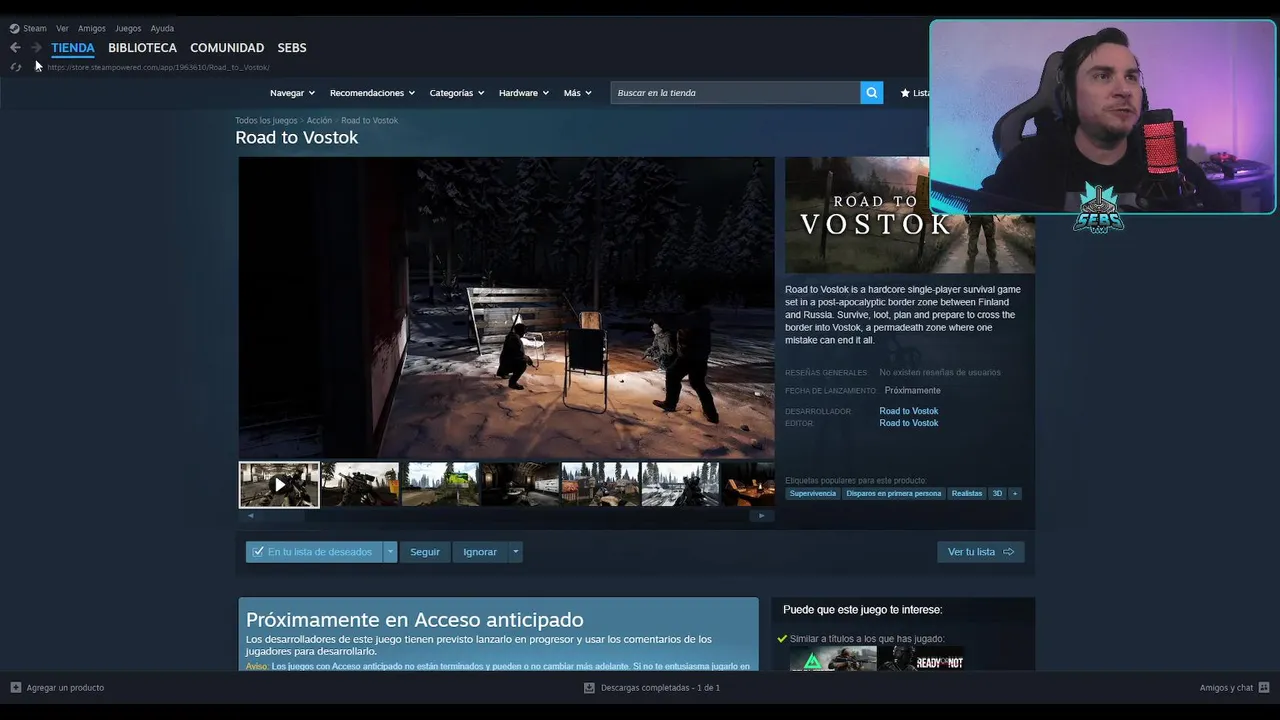The image size is (1280, 720).
Task: Open the downloads icon in status bar
Action: [x=589, y=688]
